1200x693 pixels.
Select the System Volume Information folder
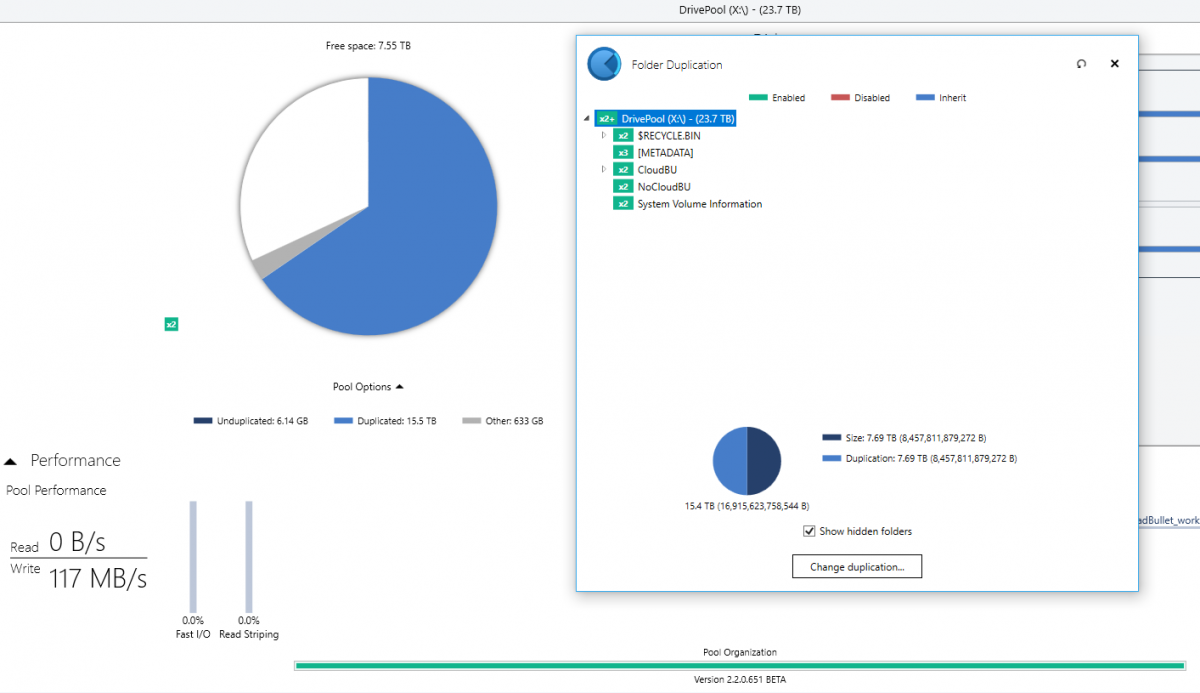tap(700, 203)
